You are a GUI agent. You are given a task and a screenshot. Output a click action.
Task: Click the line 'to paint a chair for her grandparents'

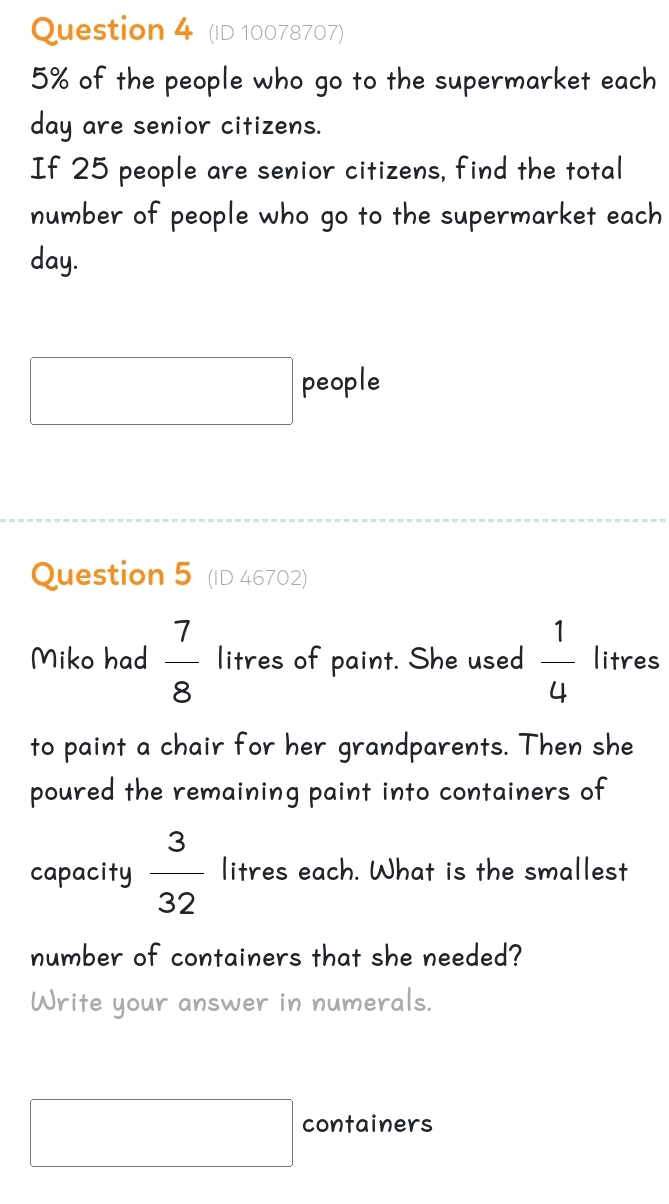coord(332,747)
